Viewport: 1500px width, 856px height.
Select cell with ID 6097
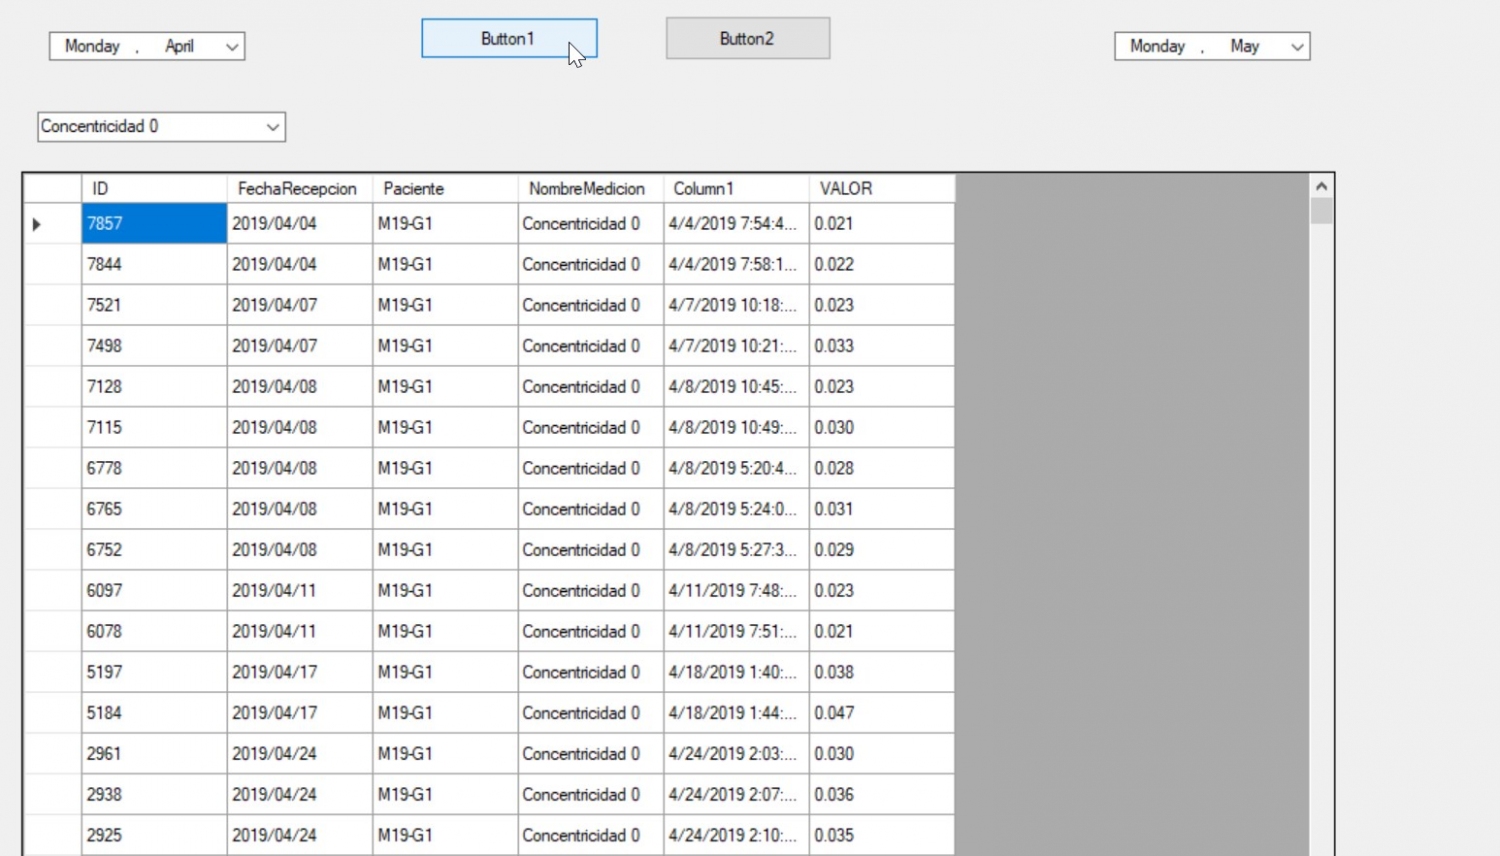click(x=154, y=591)
